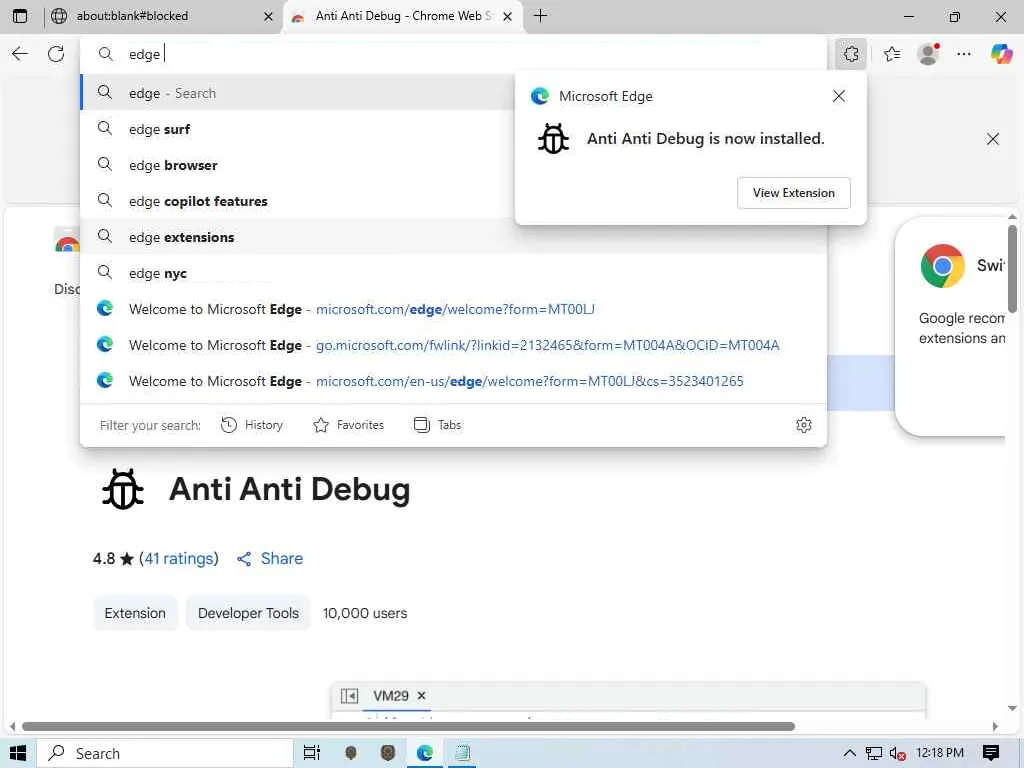Open the Extensions puzzle-piece button
Viewport: 1024px width, 768px height.
click(851, 54)
